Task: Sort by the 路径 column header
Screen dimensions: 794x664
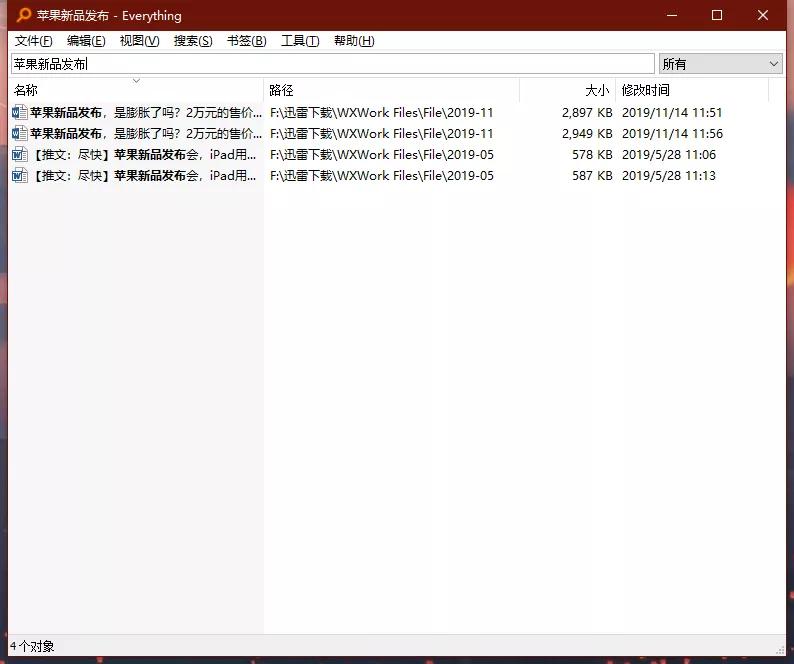Action: (391, 90)
